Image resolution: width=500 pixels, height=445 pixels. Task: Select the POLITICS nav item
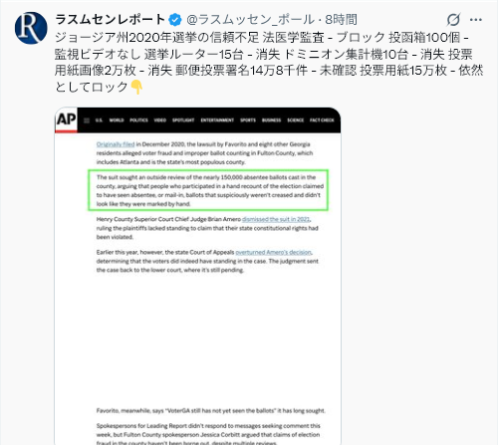click(x=139, y=120)
